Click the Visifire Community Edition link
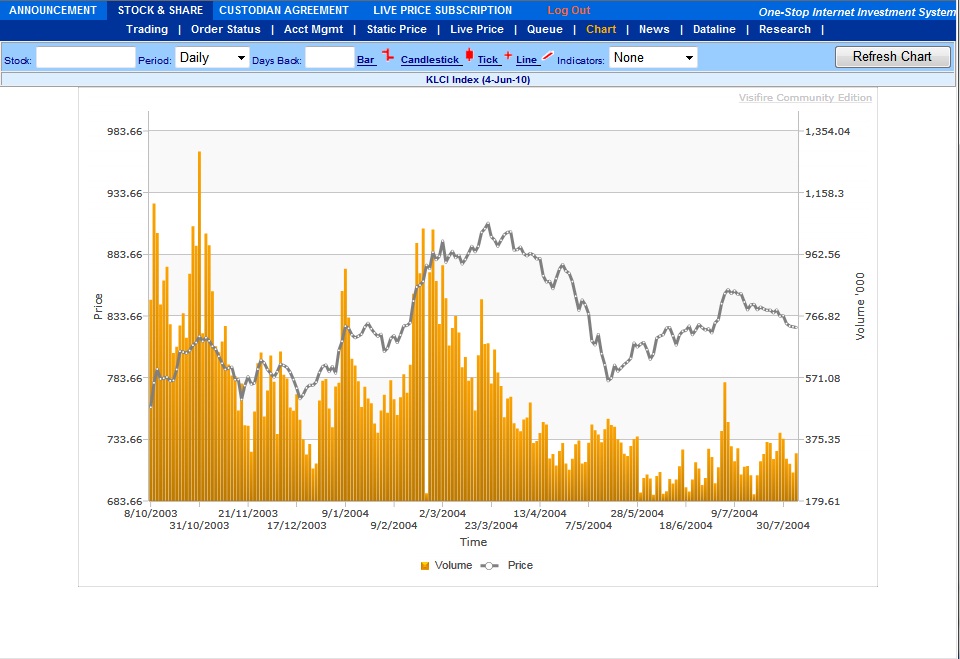960x659 pixels. tap(805, 98)
